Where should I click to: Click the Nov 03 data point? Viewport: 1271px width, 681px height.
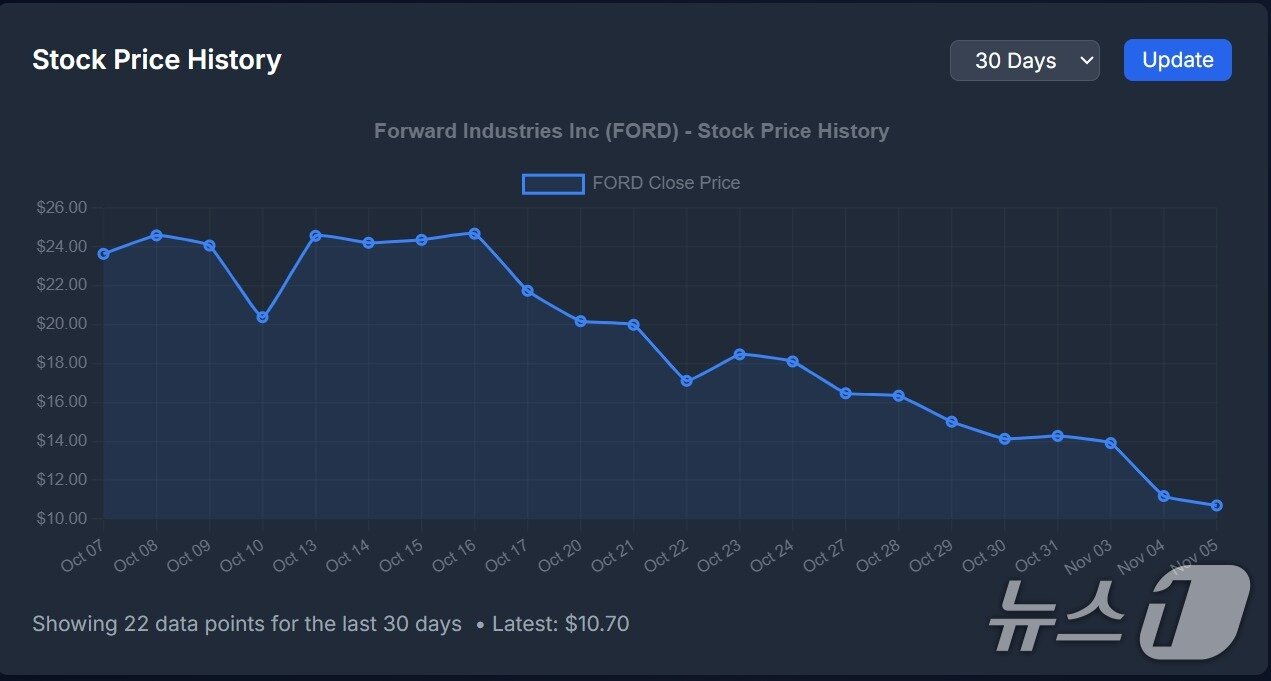coord(1111,443)
